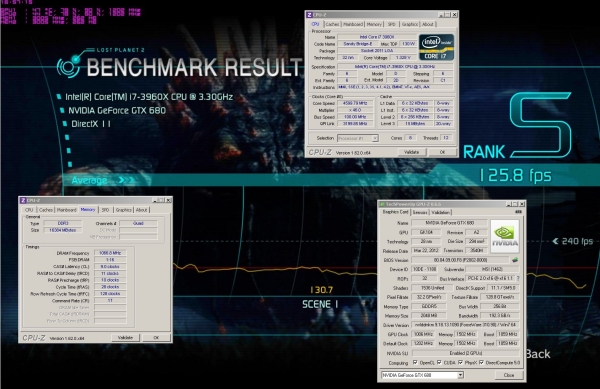The image size is (600, 389).
Task: Click the Intel Core i7 logo badge
Action: coord(436,47)
